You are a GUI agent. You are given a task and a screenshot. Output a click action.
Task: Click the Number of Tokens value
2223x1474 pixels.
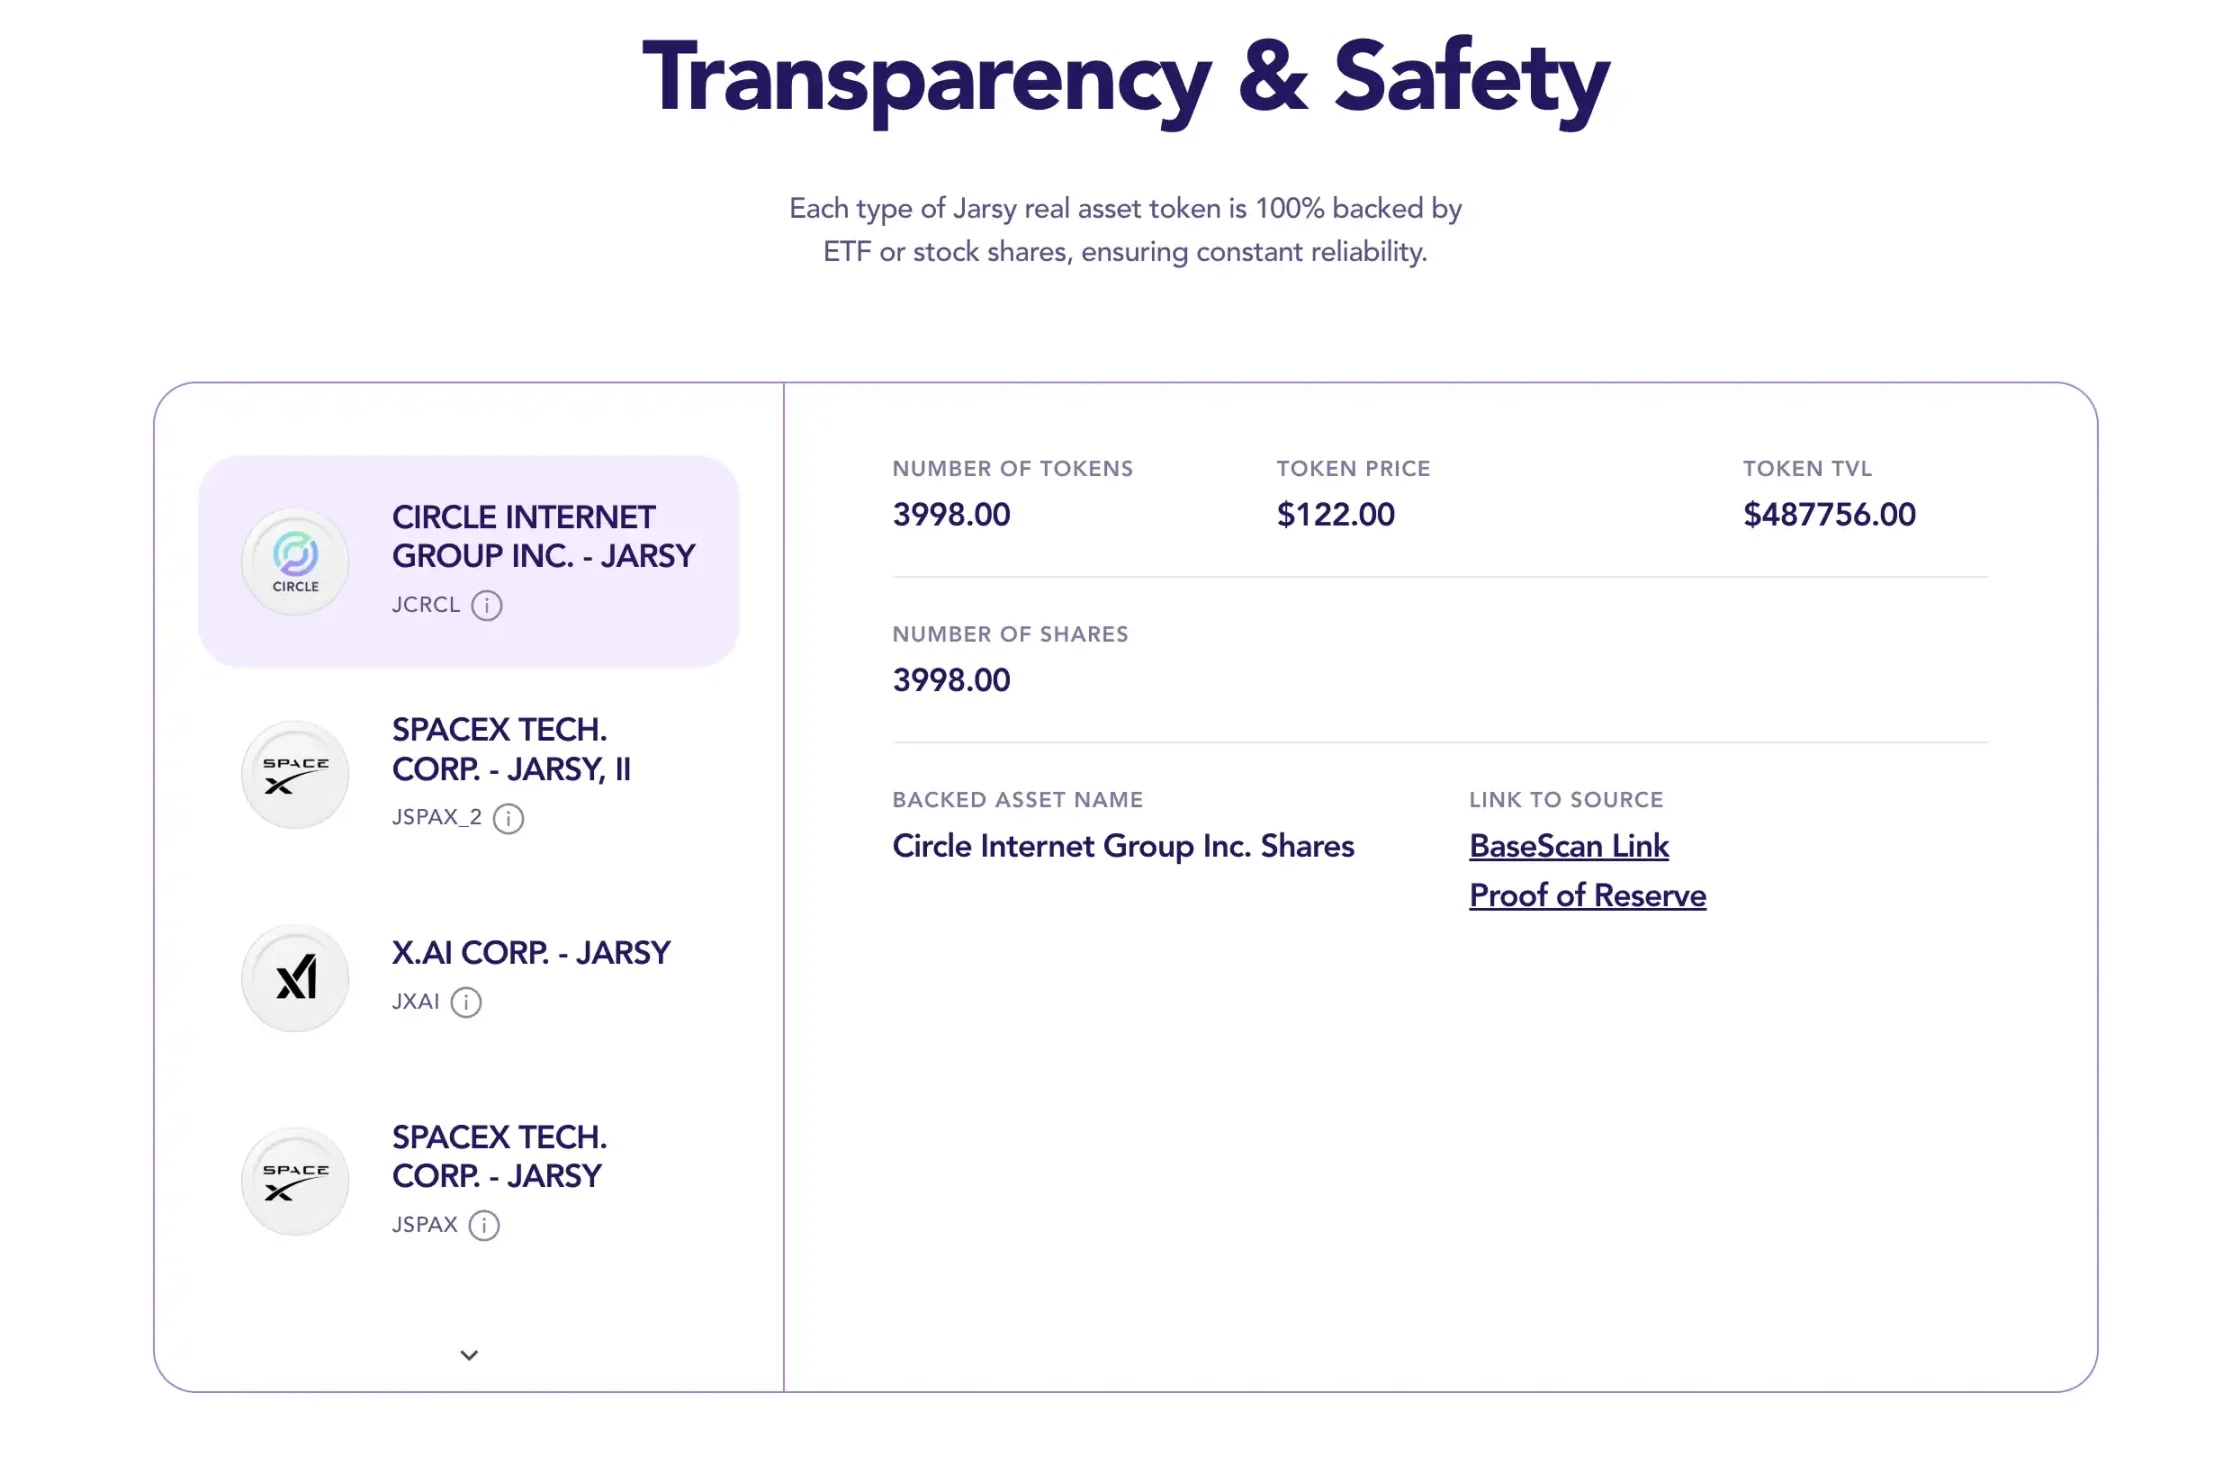[x=951, y=514]
